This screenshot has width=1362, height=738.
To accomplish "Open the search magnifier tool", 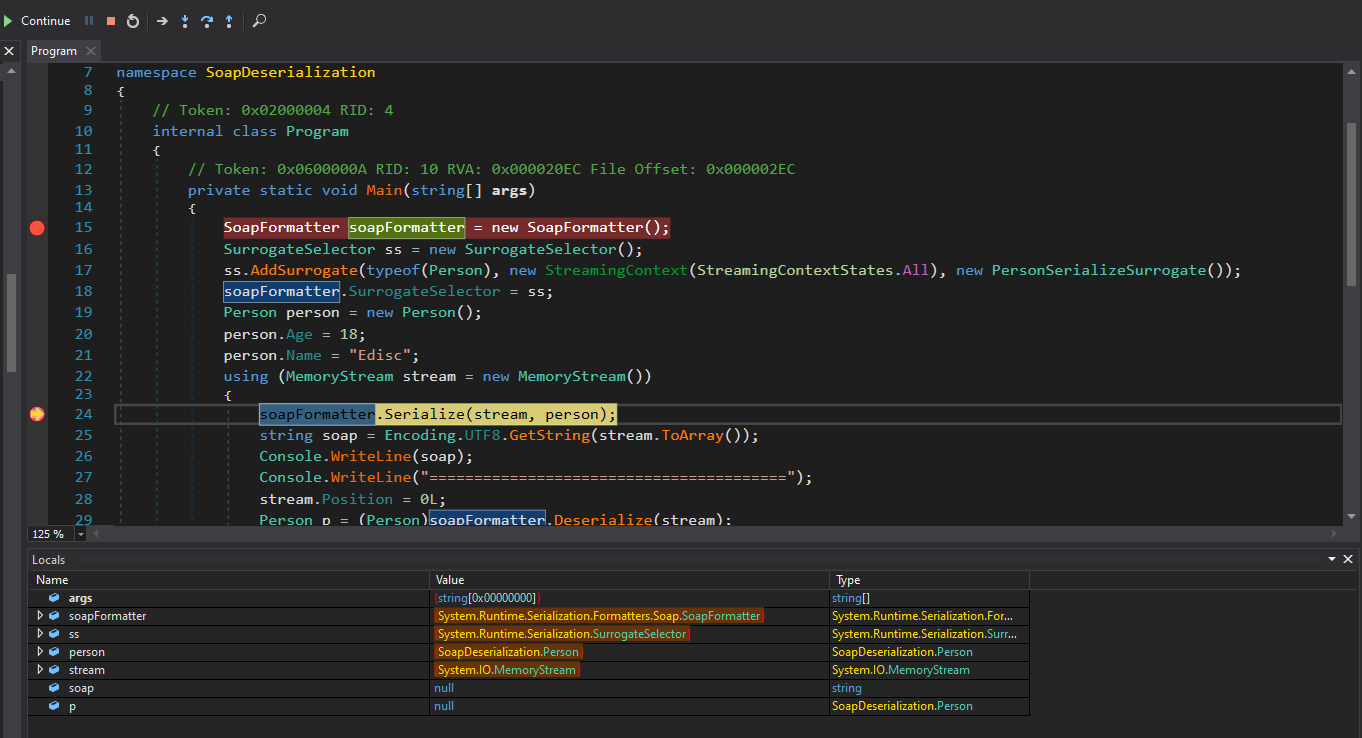I will (259, 21).
